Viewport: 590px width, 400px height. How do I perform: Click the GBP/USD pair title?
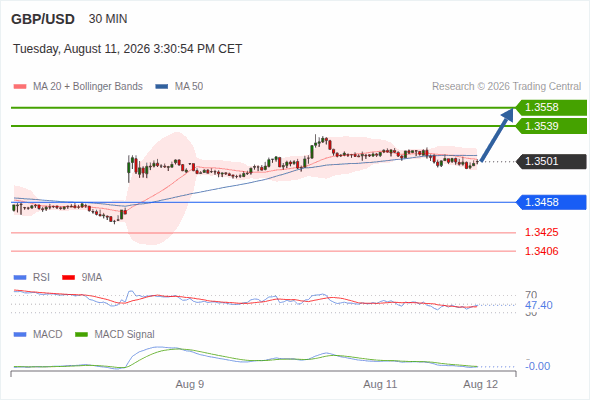coord(43,19)
